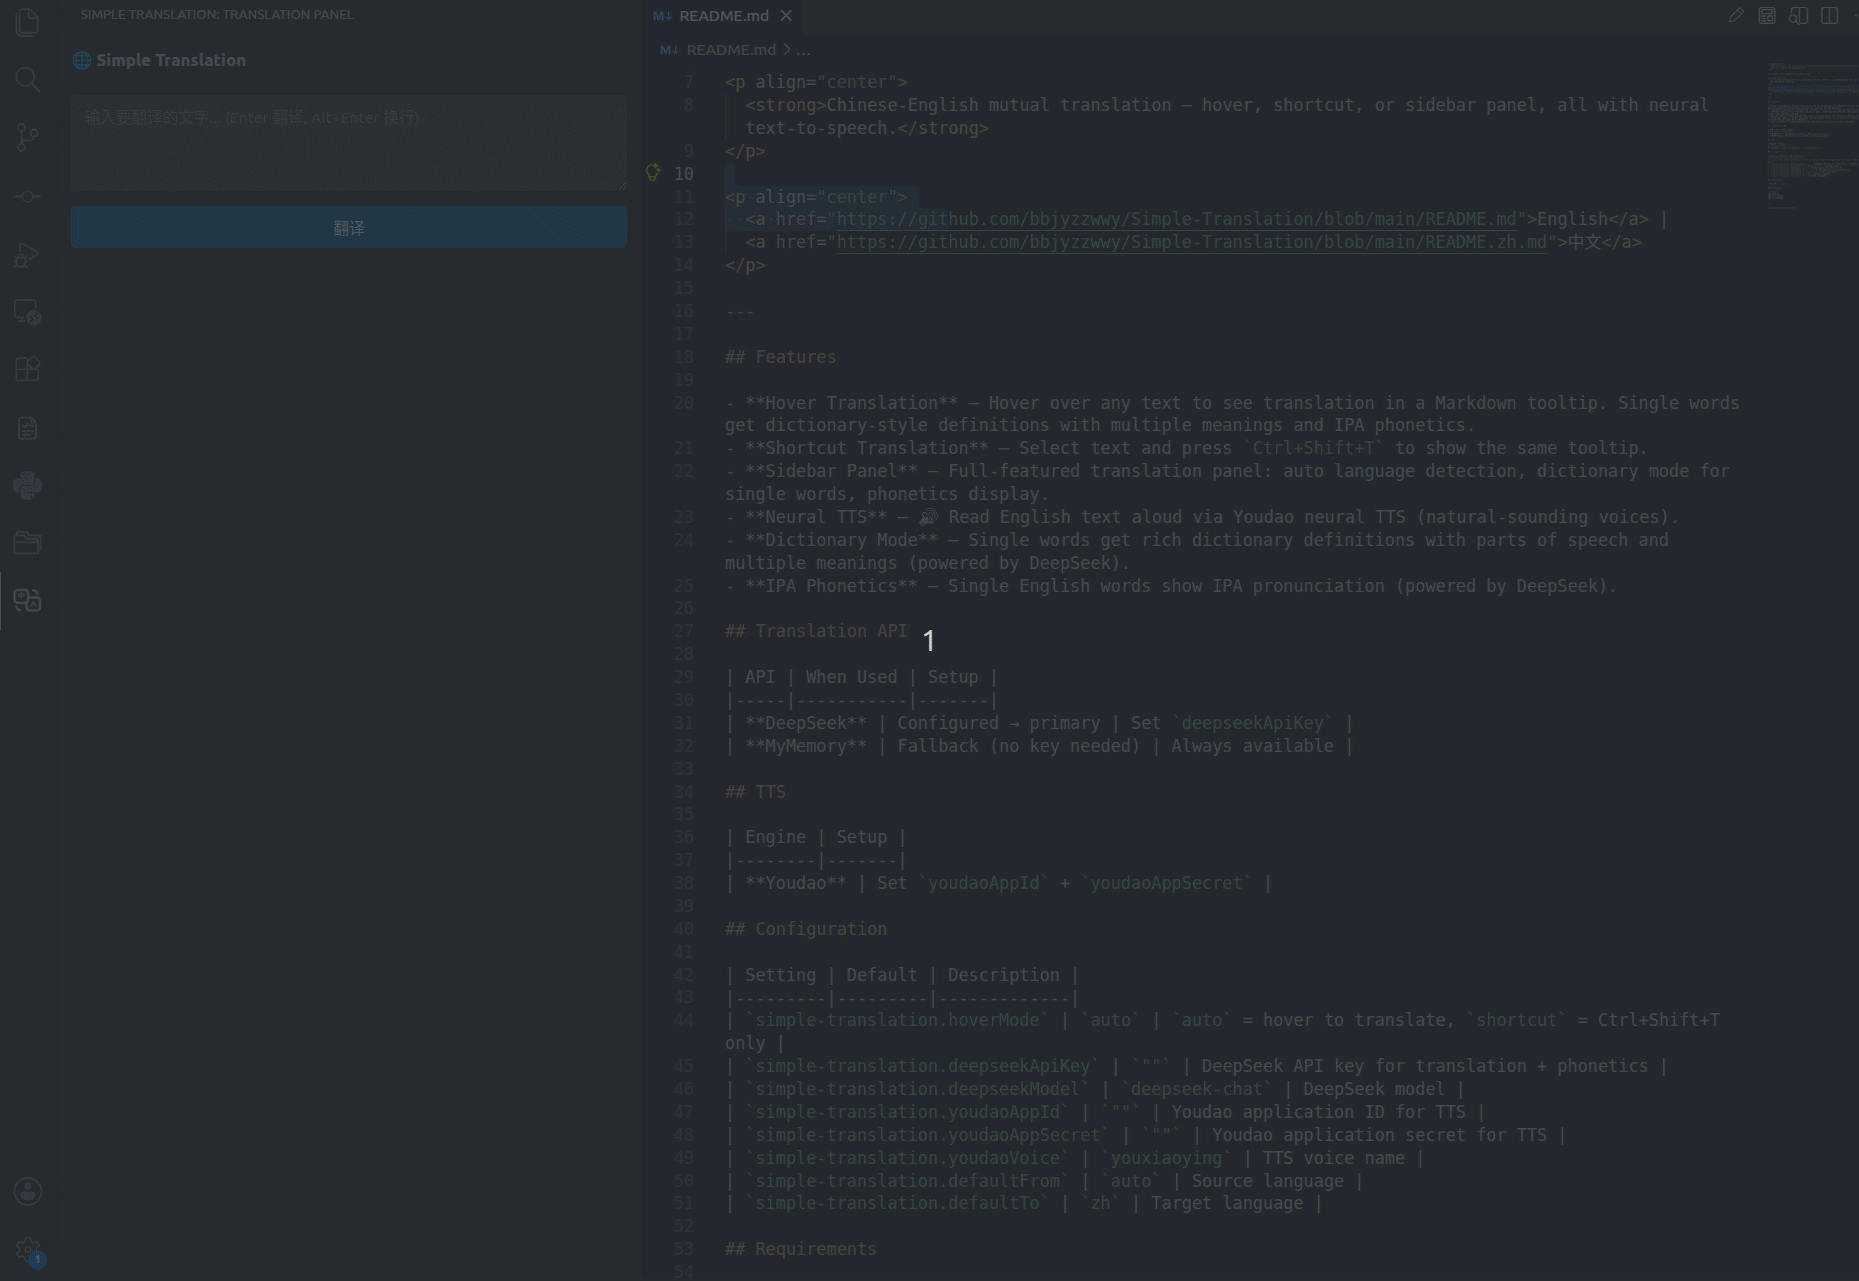
Task: Click the deepseekApiKey setting line
Action: (x=1196, y=1066)
